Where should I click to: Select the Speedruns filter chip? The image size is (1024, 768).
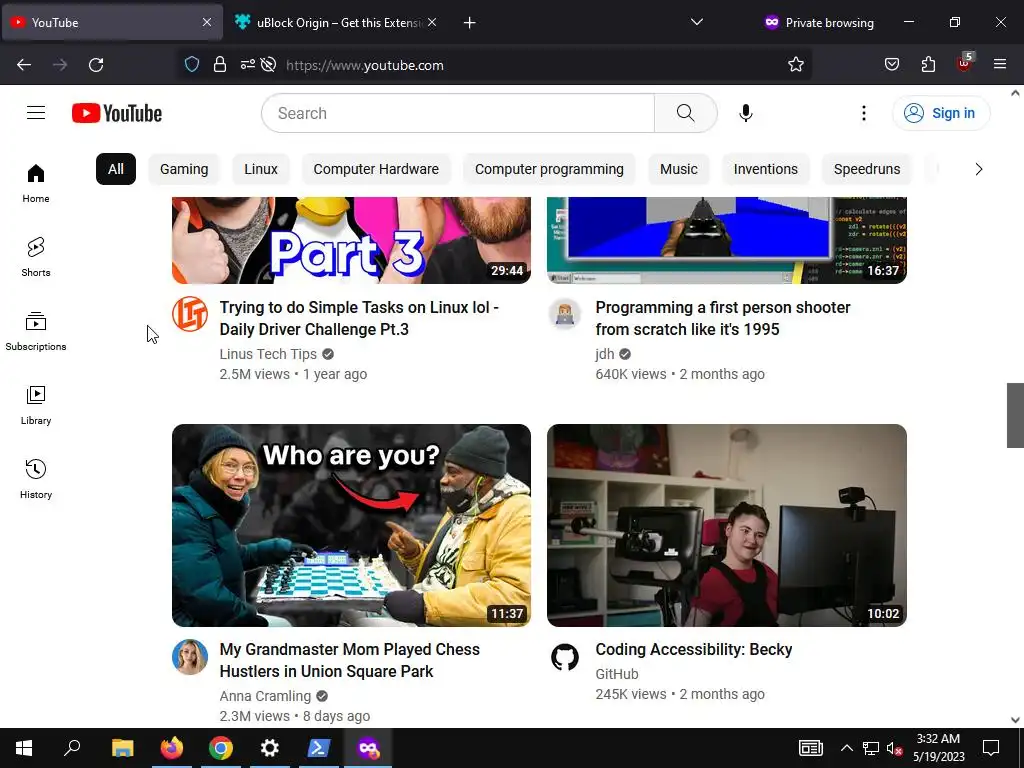pyautogui.click(x=867, y=169)
